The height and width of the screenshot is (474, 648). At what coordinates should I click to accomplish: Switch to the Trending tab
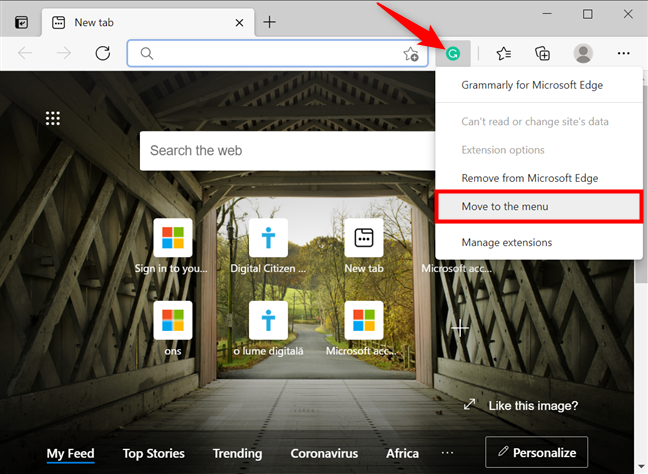pyautogui.click(x=237, y=454)
